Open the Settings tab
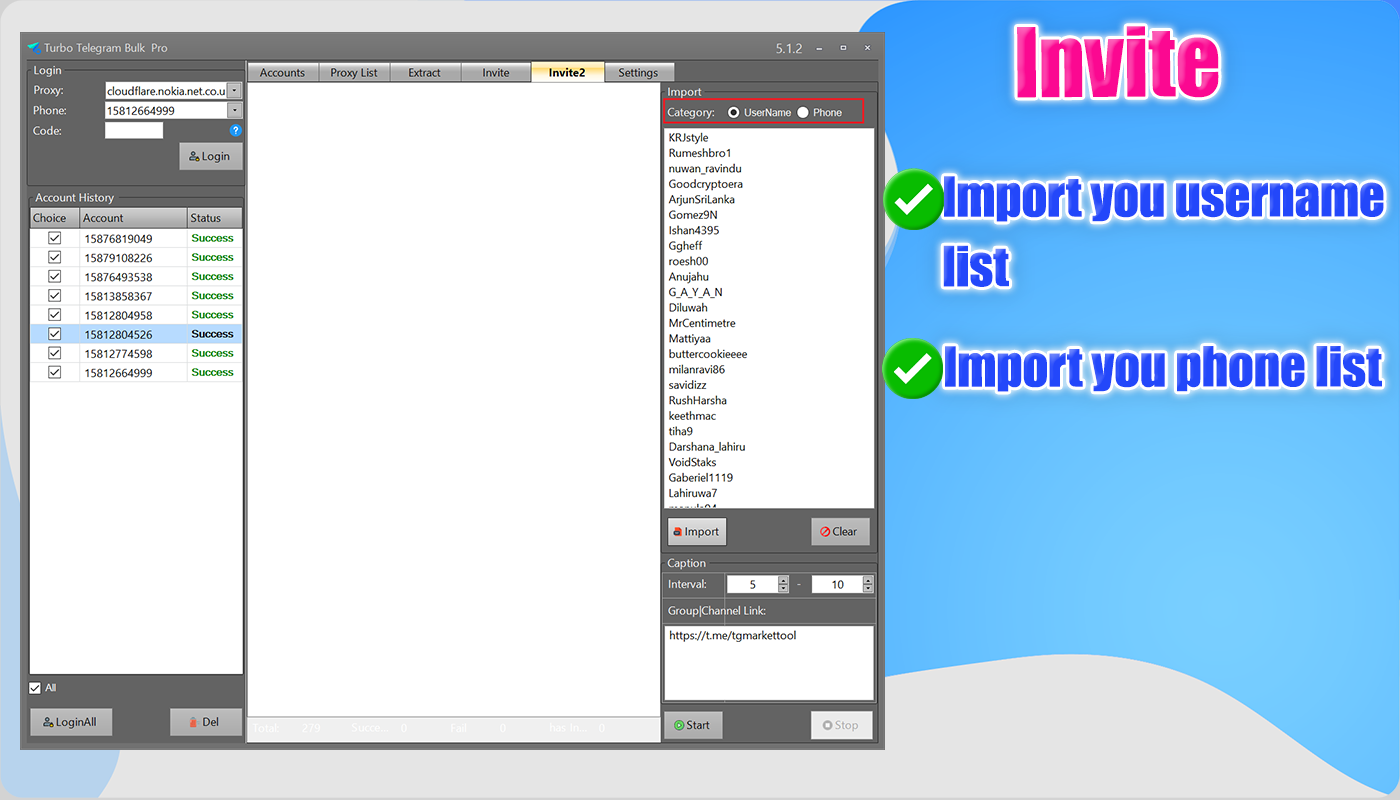The width and height of the screenshot is (1400, 800). point(638,73)
